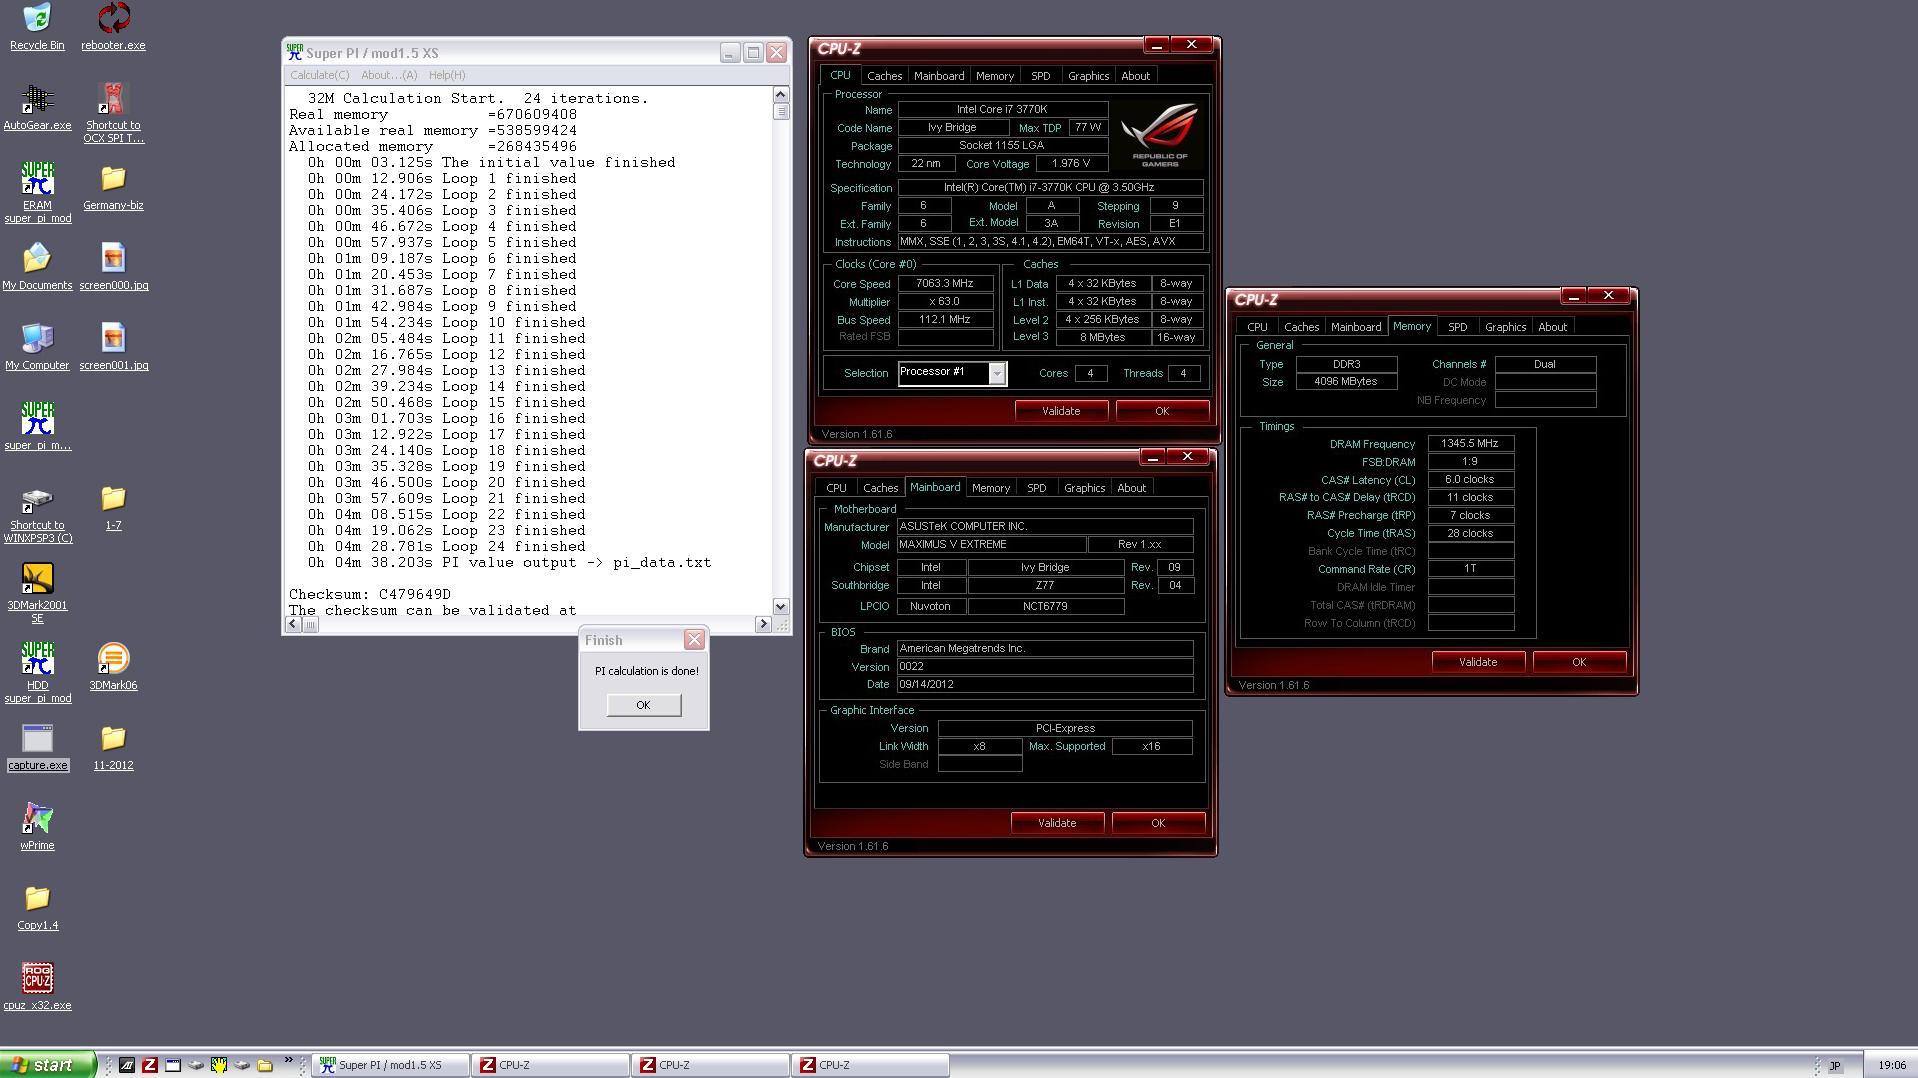Open the Germany-biz folder
1918x1078 pixels.
pyautogui.click(x=113, y=180)
